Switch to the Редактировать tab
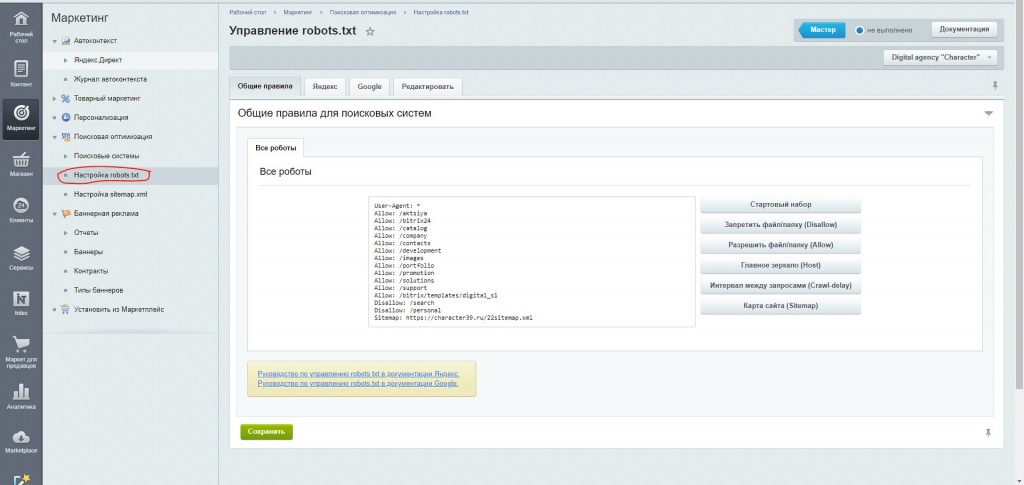Screen dimensions: 1024x485 click(x=427, y=87)
